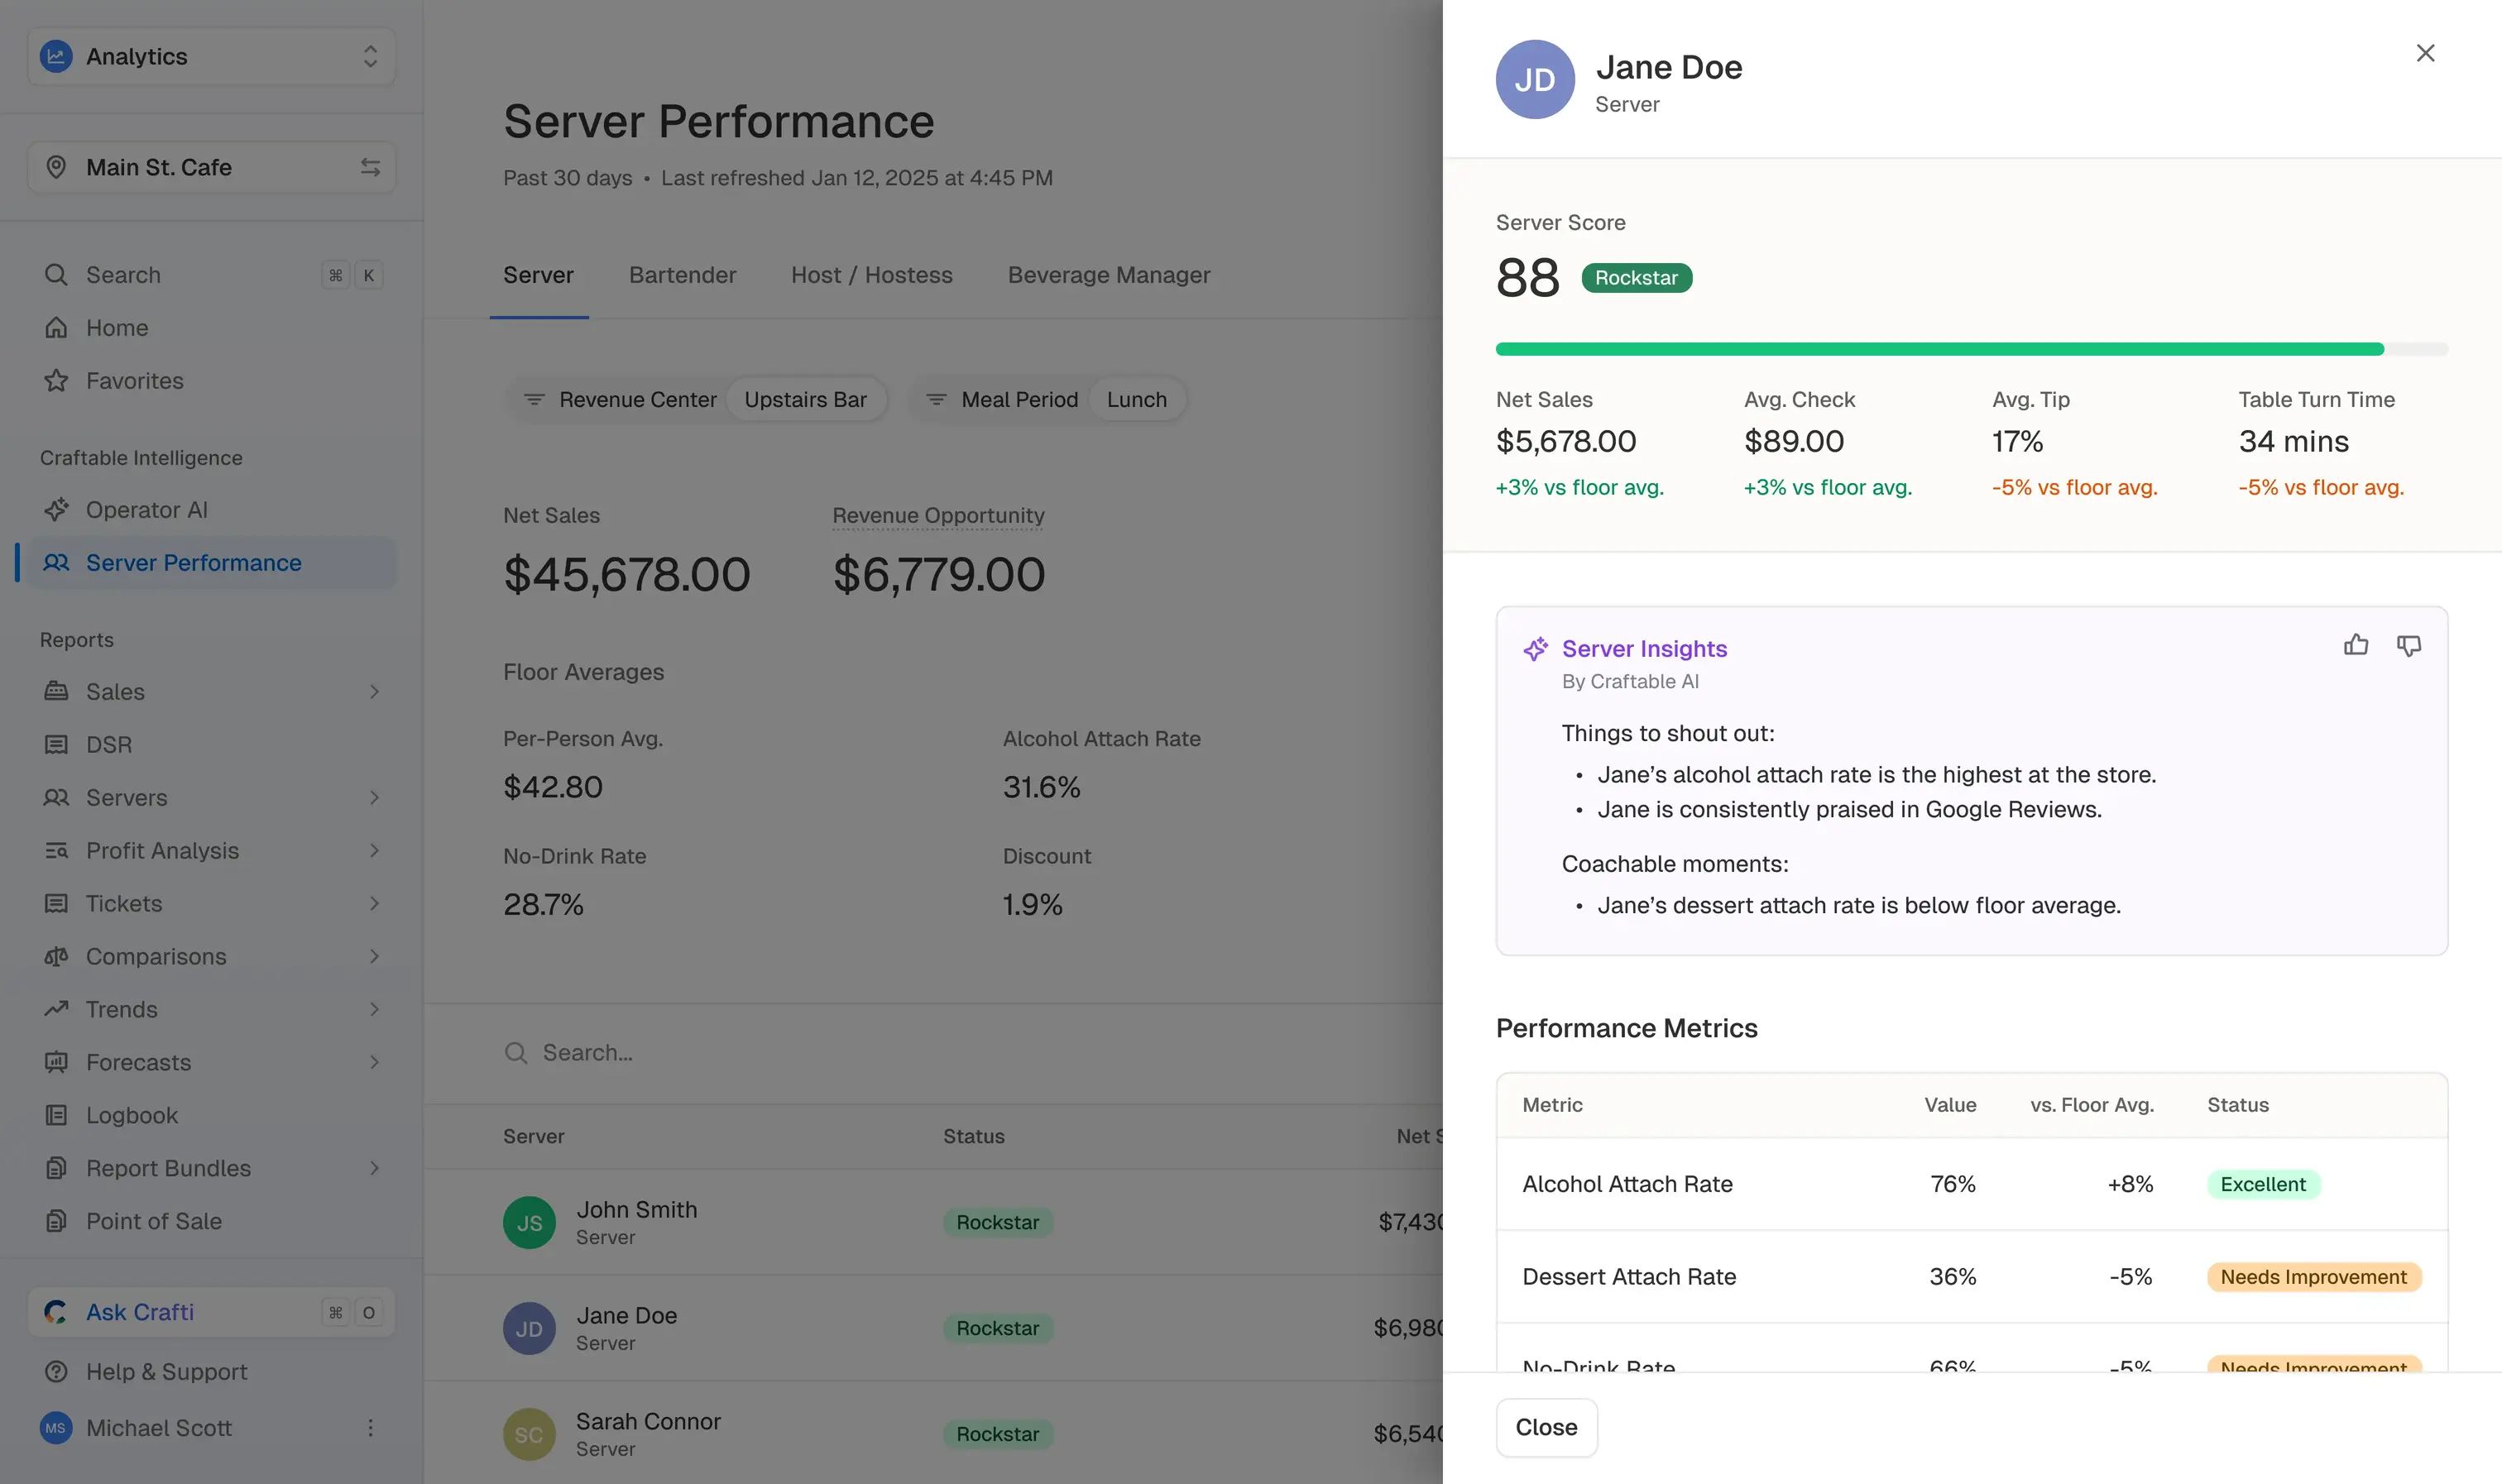Click the Operator AI sparkle icon
This screenshot has width=2502, height=1484.
pos(56,510)
